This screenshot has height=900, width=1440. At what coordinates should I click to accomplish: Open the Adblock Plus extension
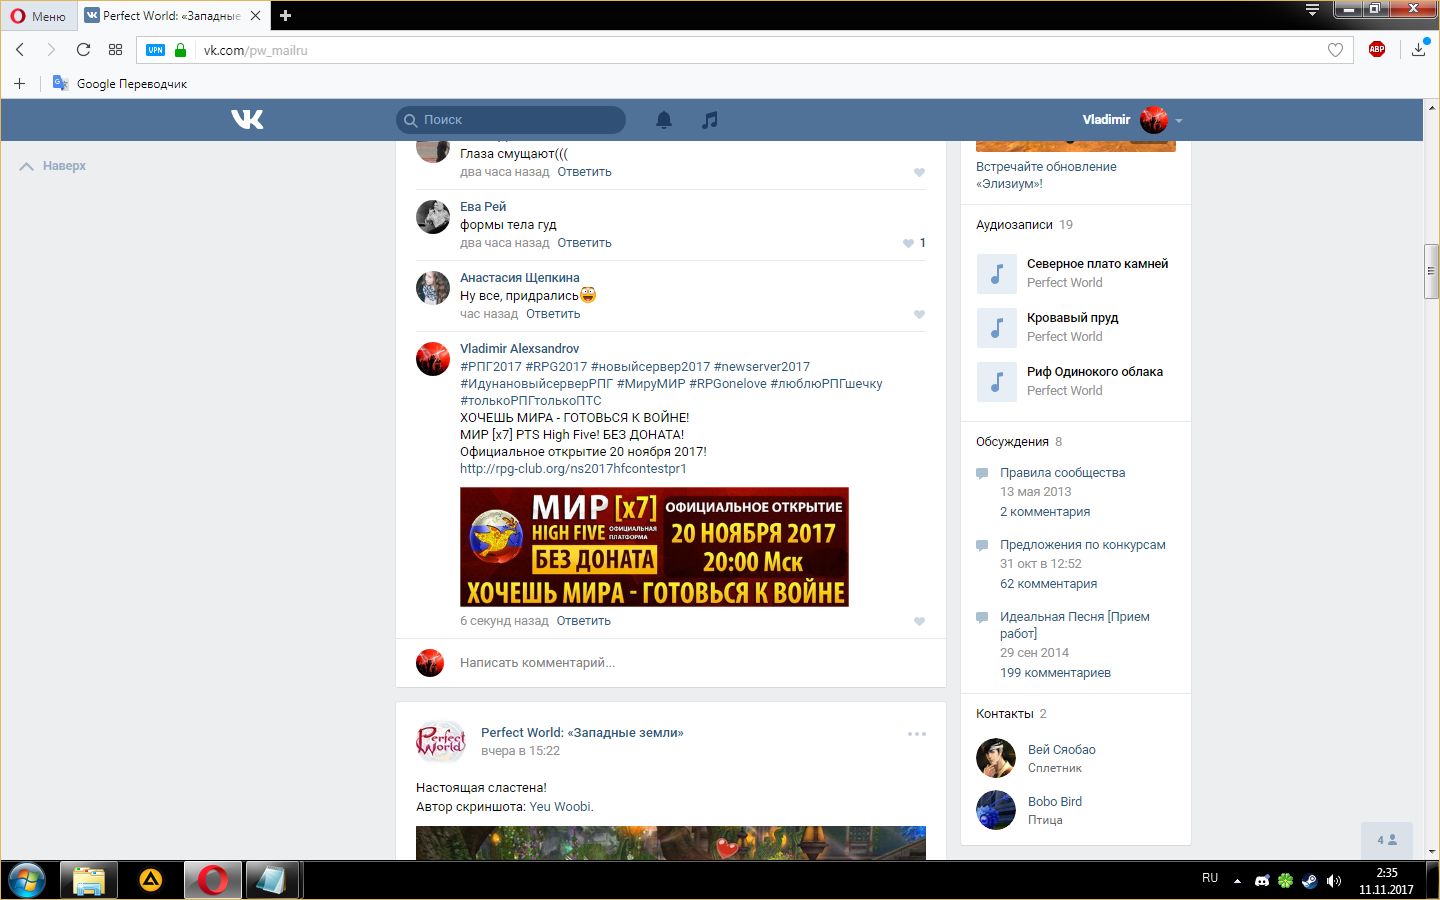pos(1377,49)
